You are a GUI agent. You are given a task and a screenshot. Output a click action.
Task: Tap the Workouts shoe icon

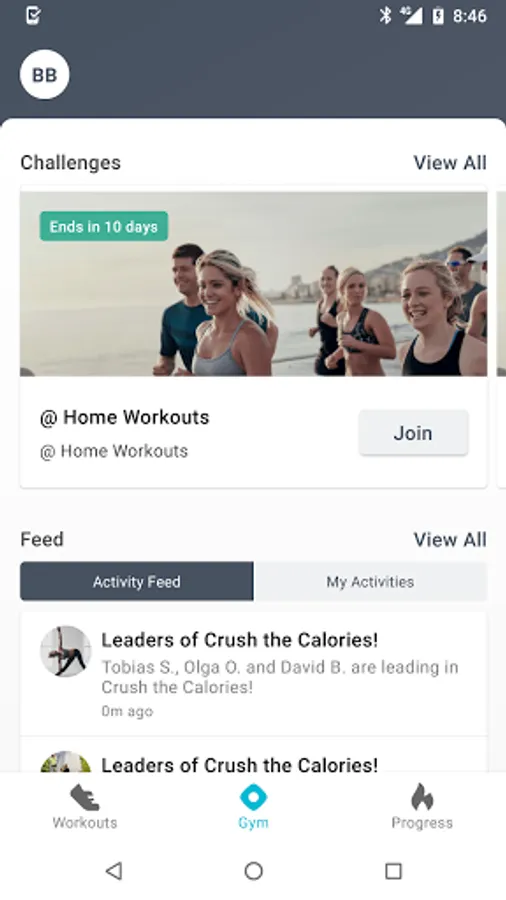(85, 798)
